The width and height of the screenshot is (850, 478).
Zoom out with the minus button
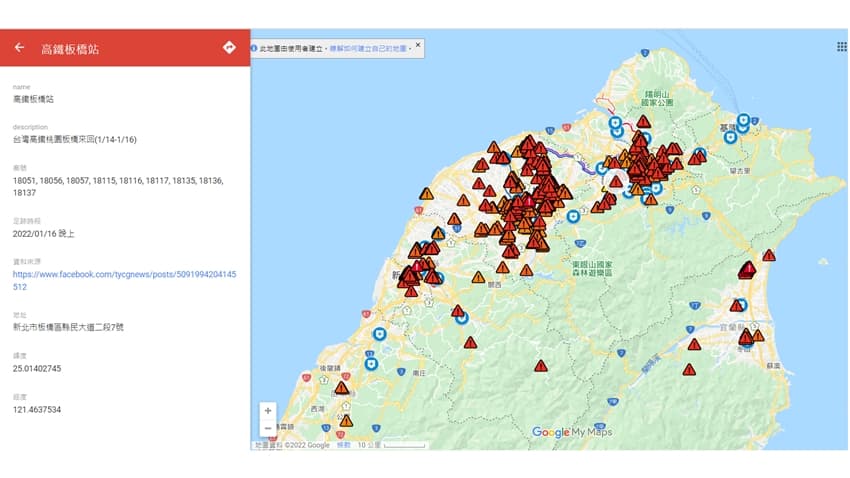268,428
